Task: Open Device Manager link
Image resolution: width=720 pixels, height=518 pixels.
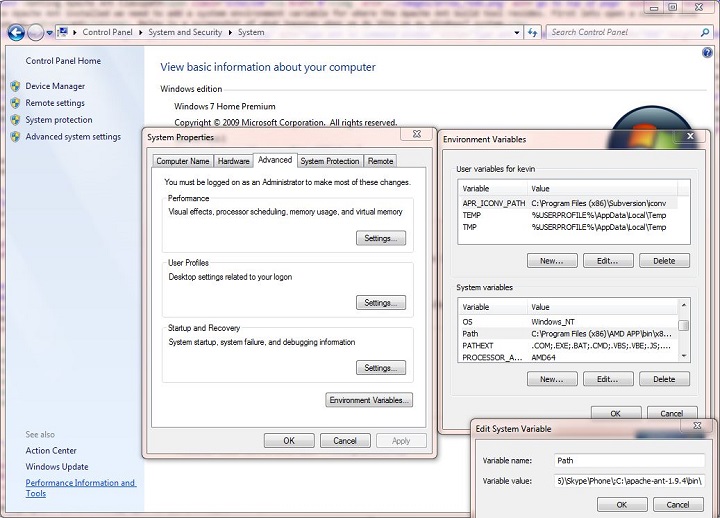Action: [x=55, y=86]
